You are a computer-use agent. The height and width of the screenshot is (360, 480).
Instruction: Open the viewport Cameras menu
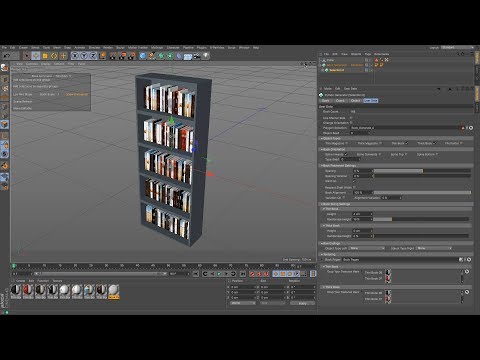pyautogui.click(x=32, y=64)
